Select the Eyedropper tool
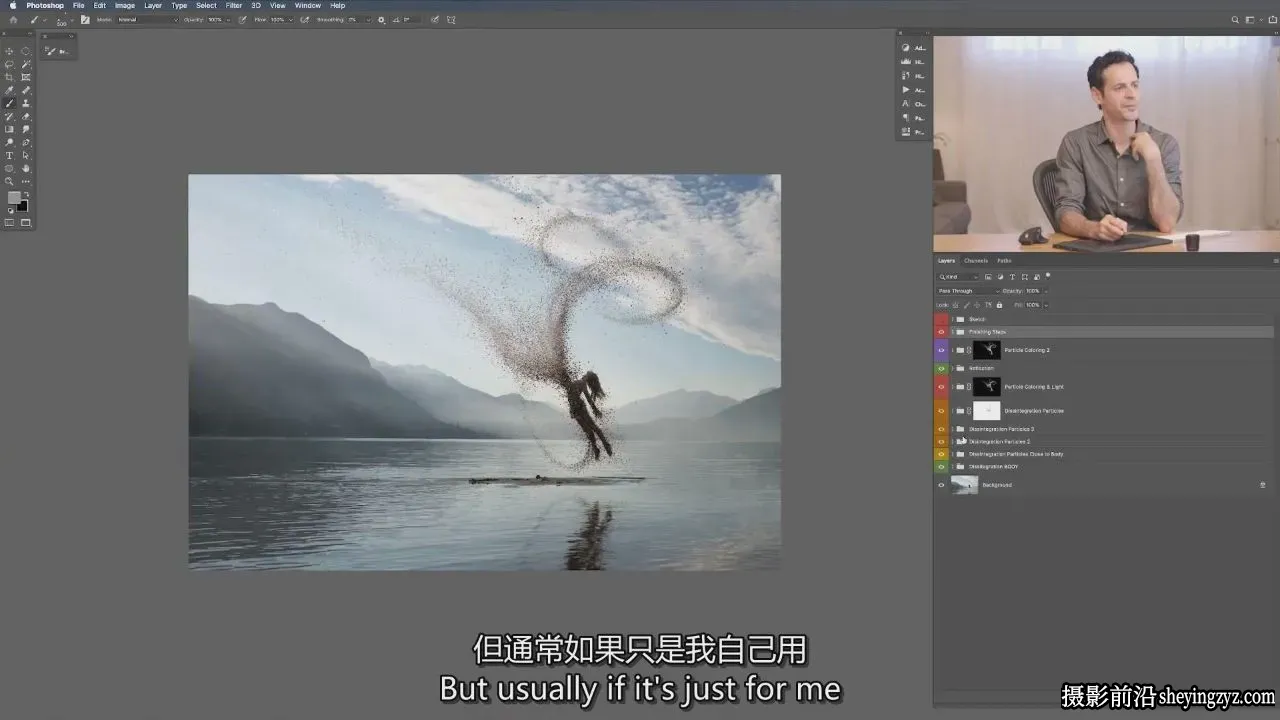 pyautogui.click(x=10, y=90)
